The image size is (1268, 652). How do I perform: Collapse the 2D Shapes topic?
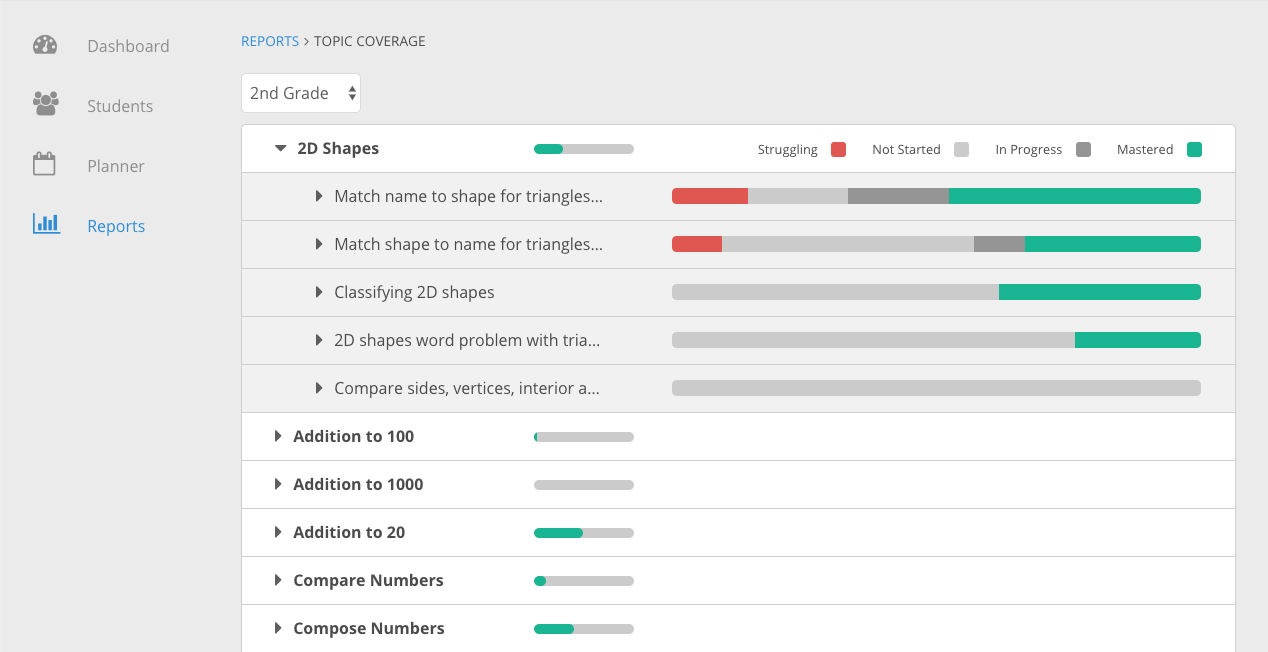point(281,149)
